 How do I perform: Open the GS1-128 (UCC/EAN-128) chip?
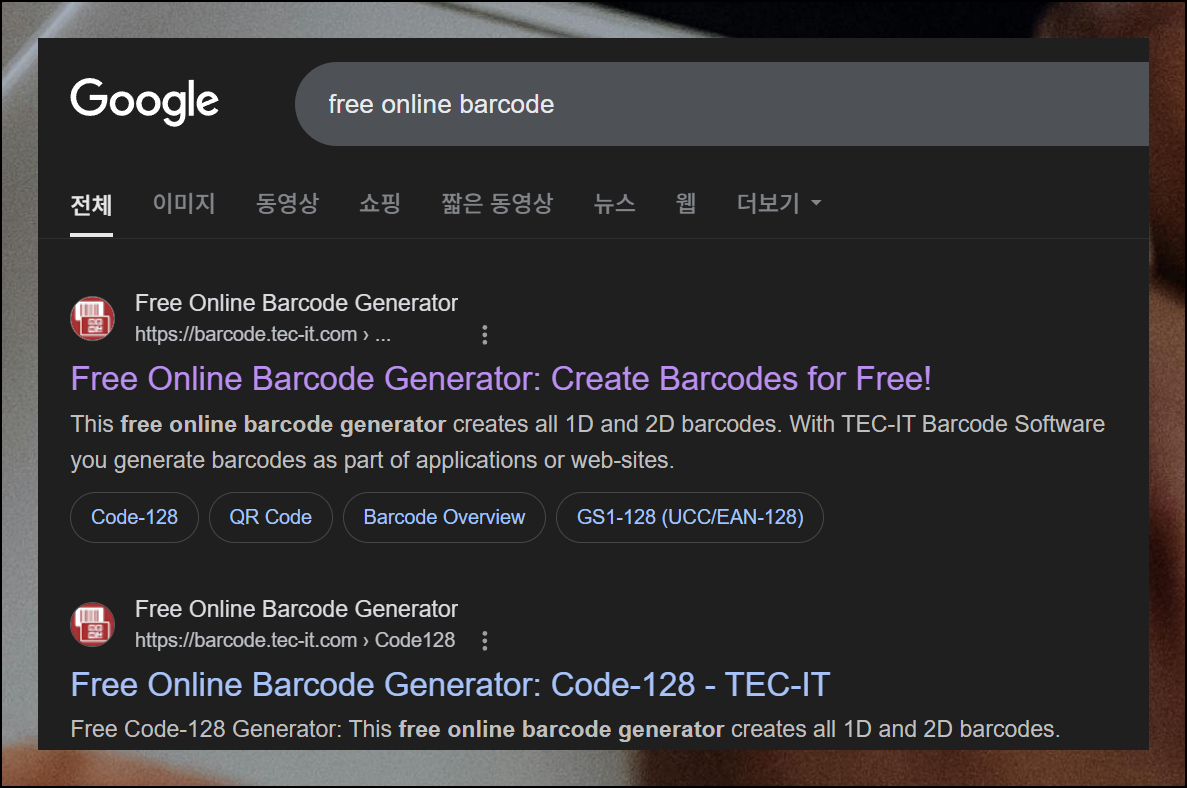690,517
